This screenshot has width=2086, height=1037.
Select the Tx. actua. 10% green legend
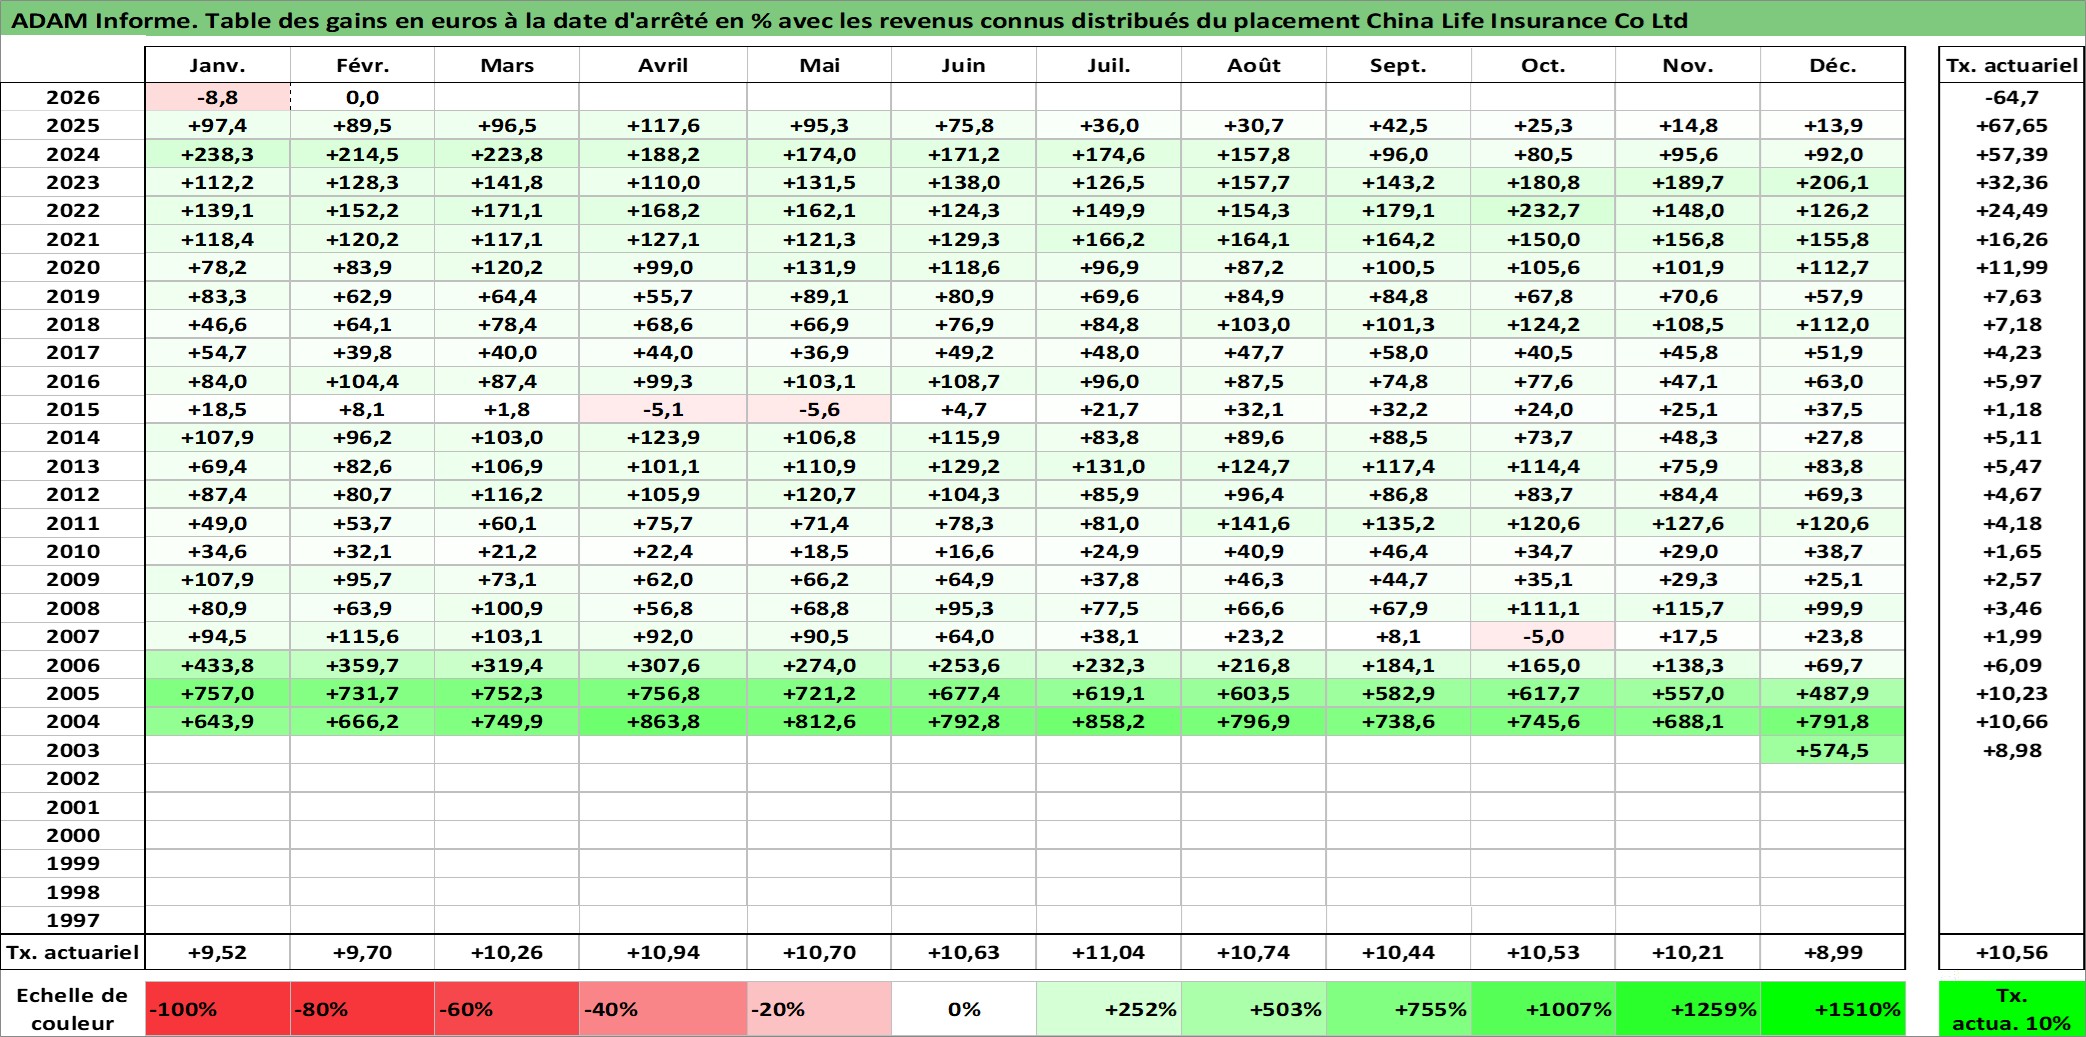pos(2012,1009)
